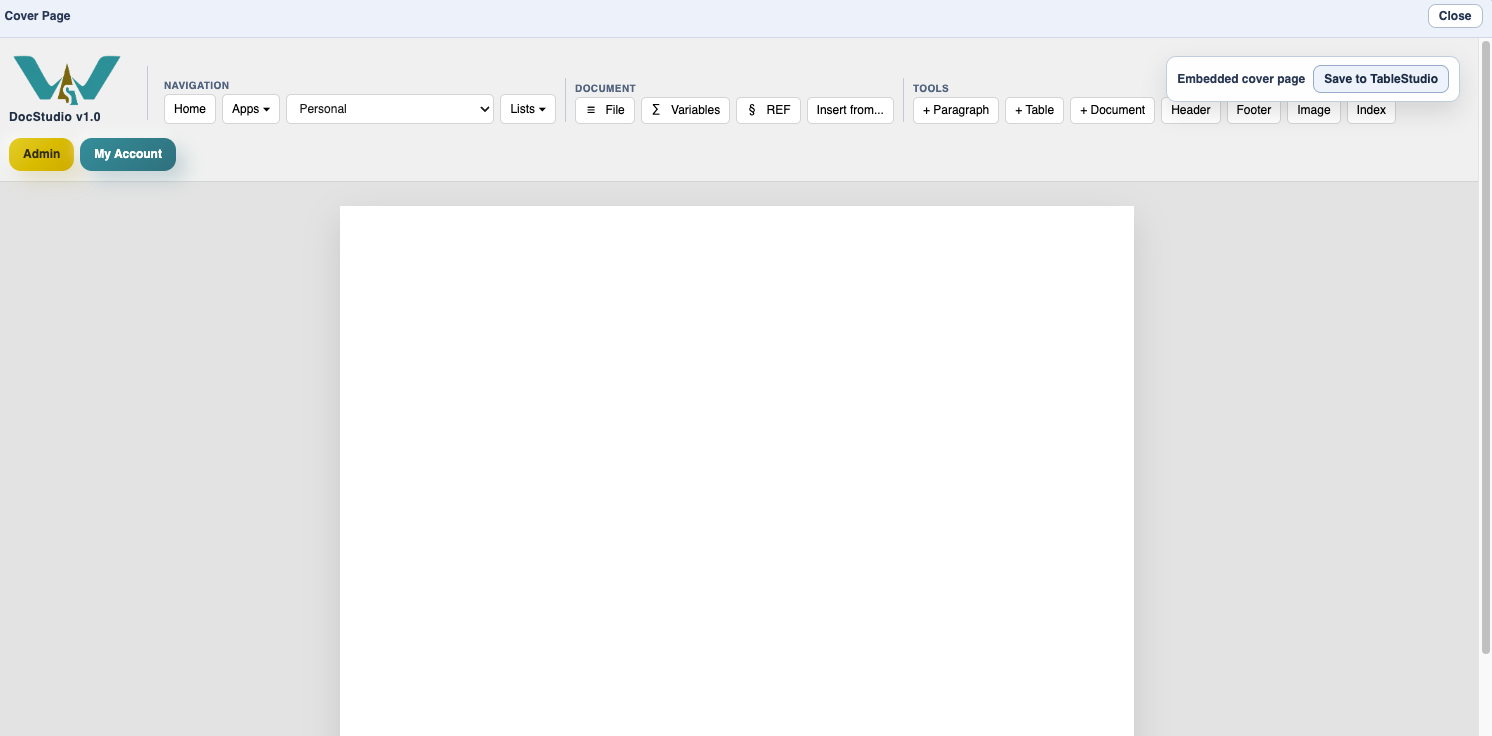Open the REF section tool
The image size is (1492, 736).
point(768,110)
